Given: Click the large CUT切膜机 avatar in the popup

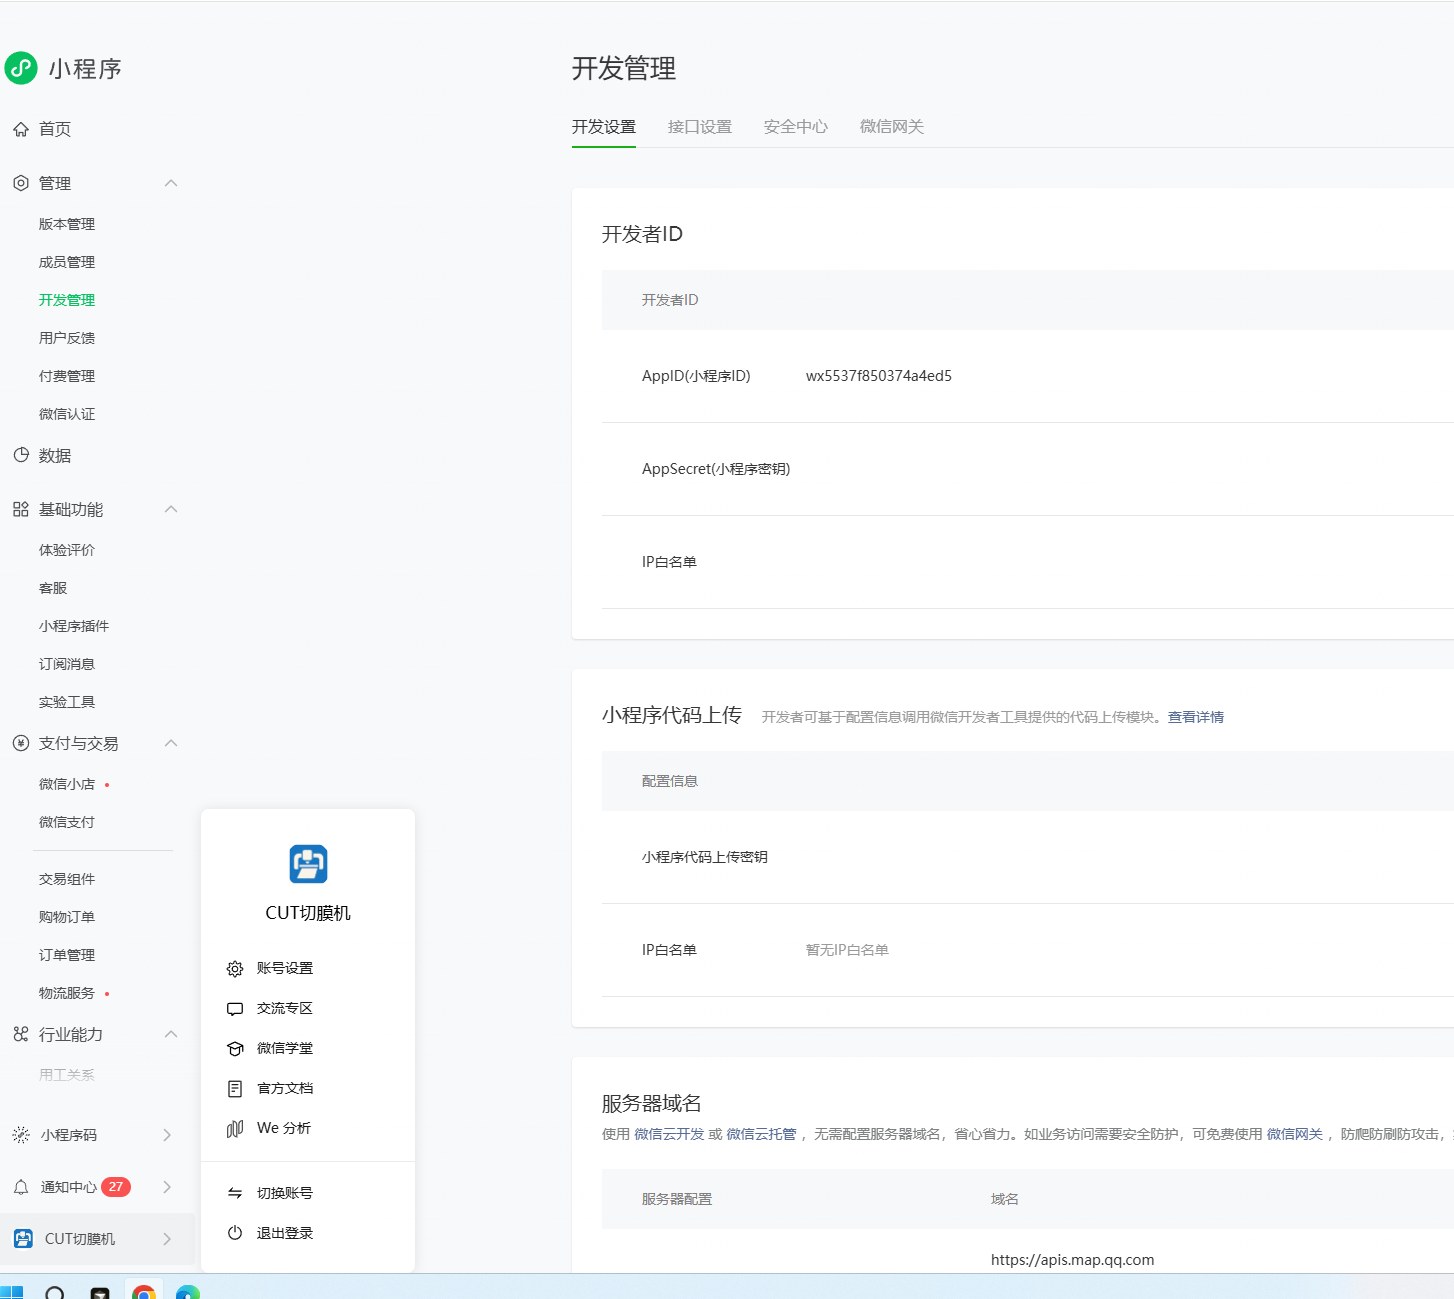Looking at the screenshot, I should click(308, 864).
